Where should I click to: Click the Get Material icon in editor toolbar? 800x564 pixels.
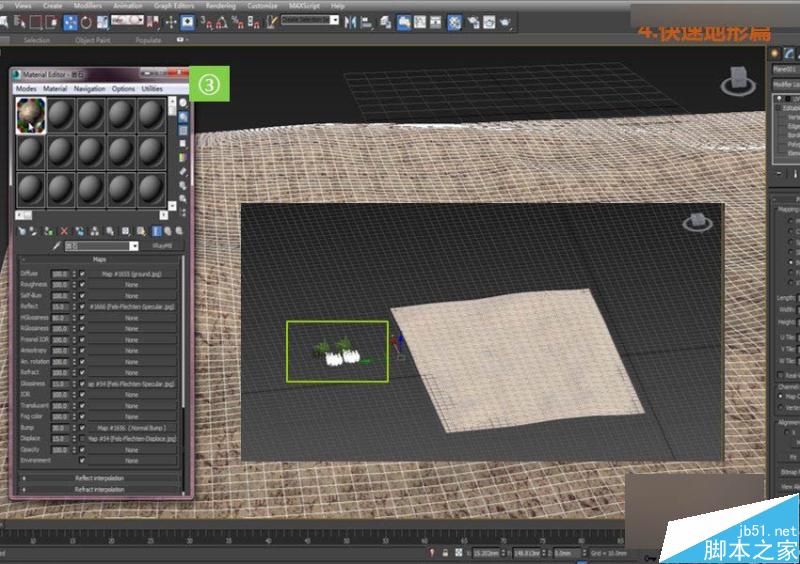click(x=22, y=231)
